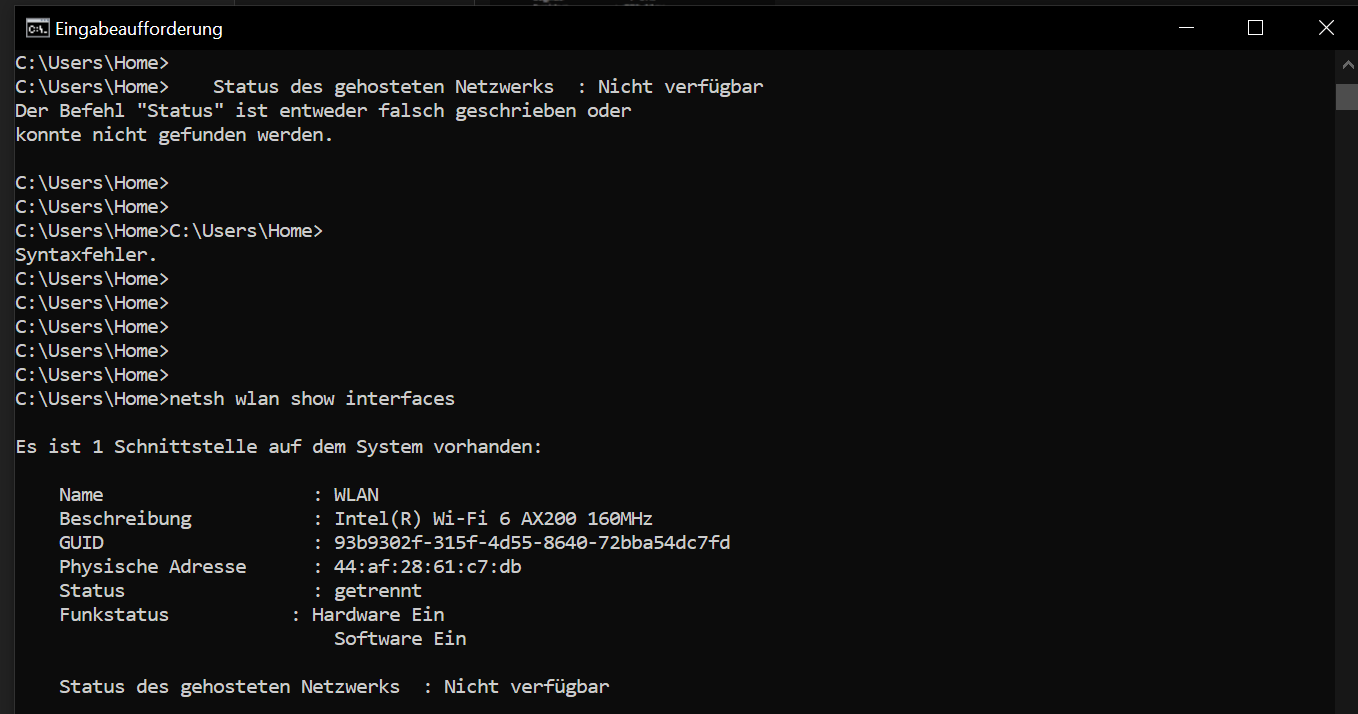The height and width of the screenshot is (714, 1358).
Task: Minimize the Eingabeaufforderung window
Action: 1186,28
